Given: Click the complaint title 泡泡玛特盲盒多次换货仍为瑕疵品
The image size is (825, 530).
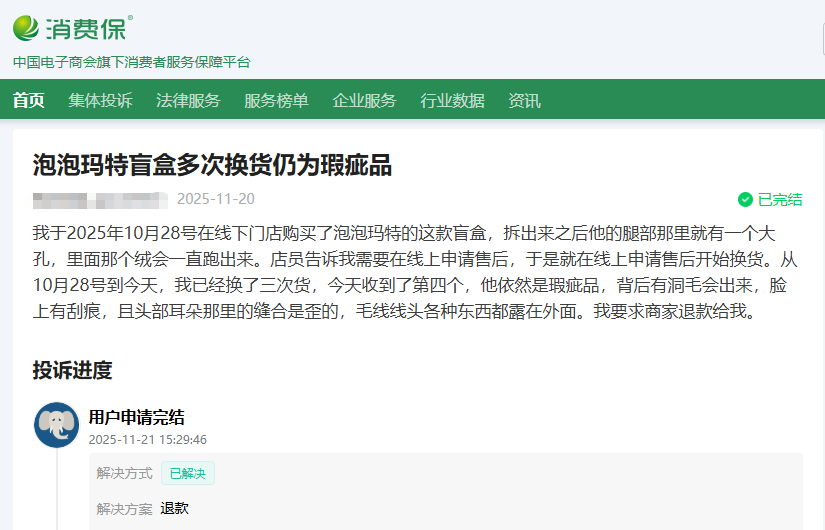Looking at the screenshot, I should pos(212,165).
